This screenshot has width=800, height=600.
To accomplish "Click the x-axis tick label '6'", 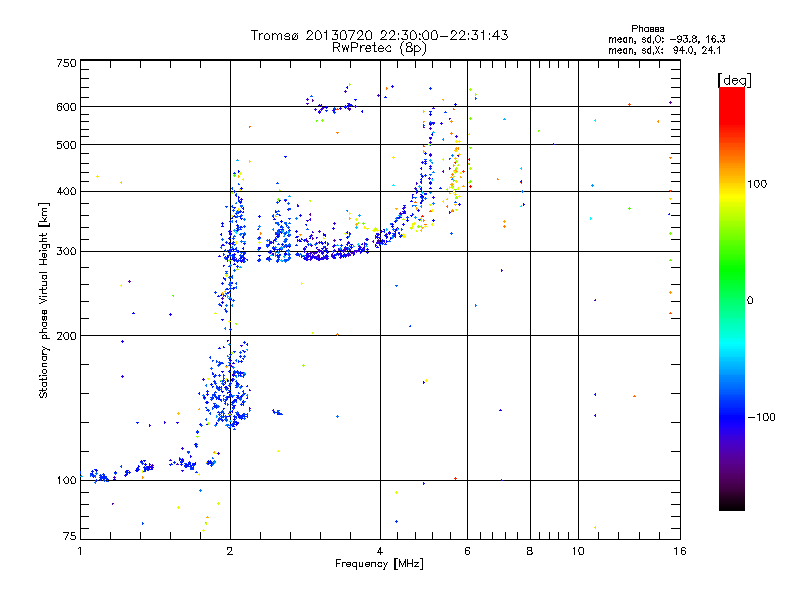I will pos(467,551).
